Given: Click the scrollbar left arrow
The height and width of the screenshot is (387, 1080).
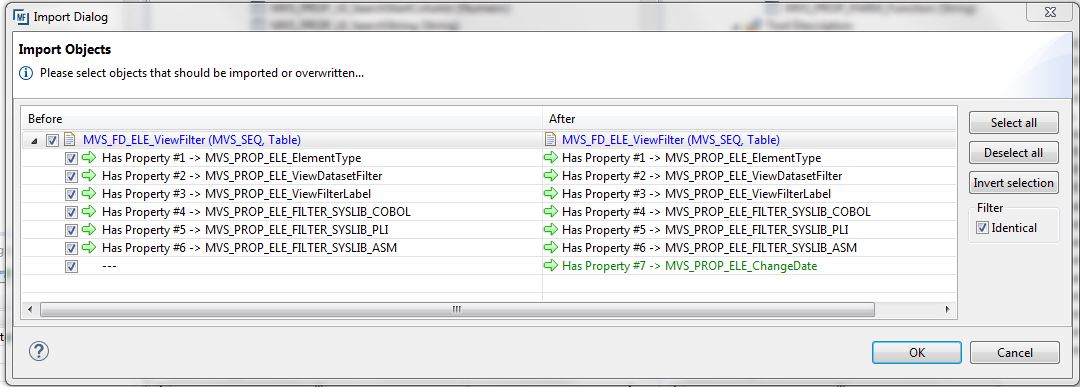Looking at the screenshot, I should pyautogui.click(x=30, y=310).
